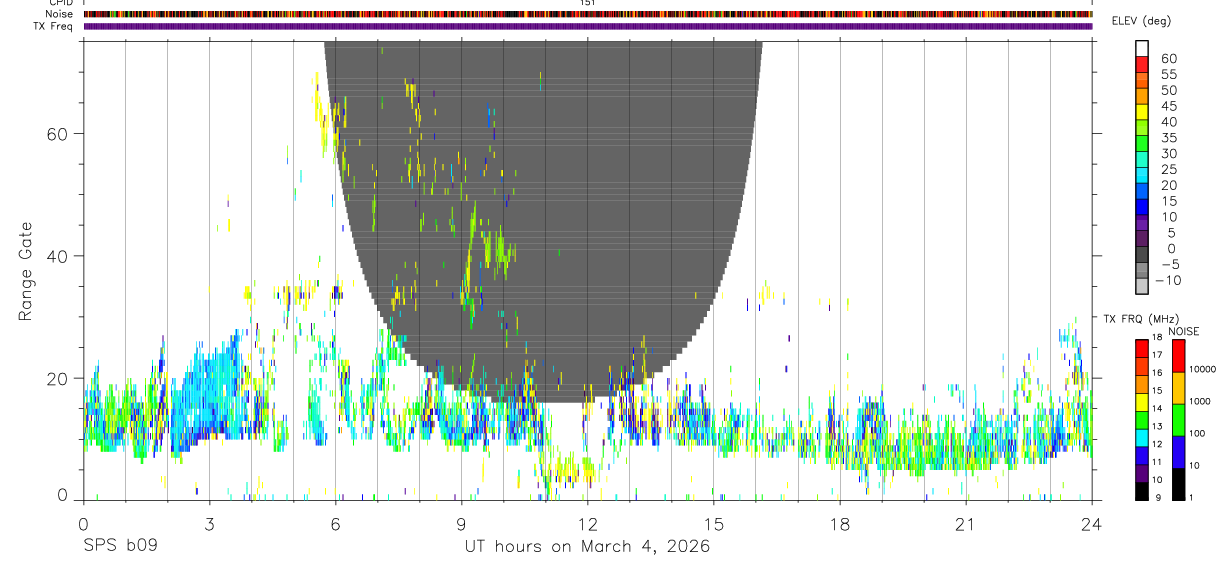Image resolution: width=1228 pixels, height=567 pixels.
Task: Click the 50 label on the ELEV colorbar
Action: [x=1167, y=90]
